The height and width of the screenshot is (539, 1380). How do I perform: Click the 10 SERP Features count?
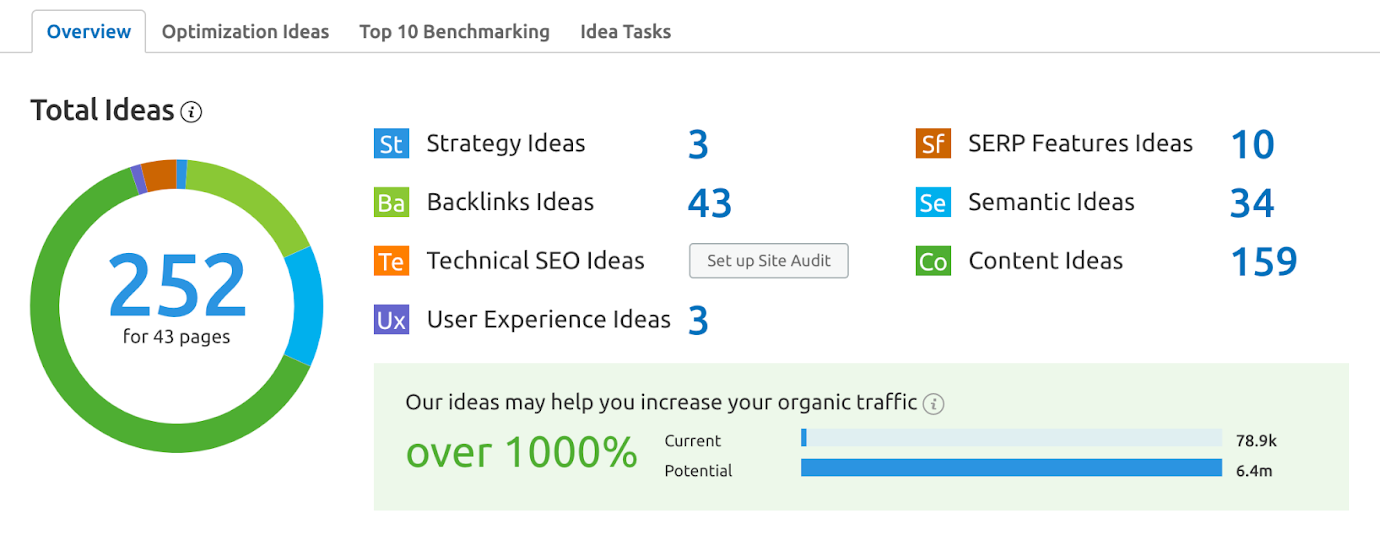click(1251, 144)
